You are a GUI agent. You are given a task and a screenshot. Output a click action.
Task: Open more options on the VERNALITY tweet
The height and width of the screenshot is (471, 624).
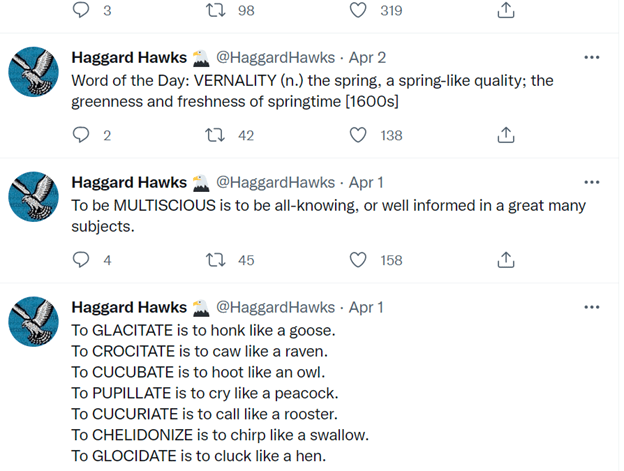pyautogui.click(x=592, y=57)
